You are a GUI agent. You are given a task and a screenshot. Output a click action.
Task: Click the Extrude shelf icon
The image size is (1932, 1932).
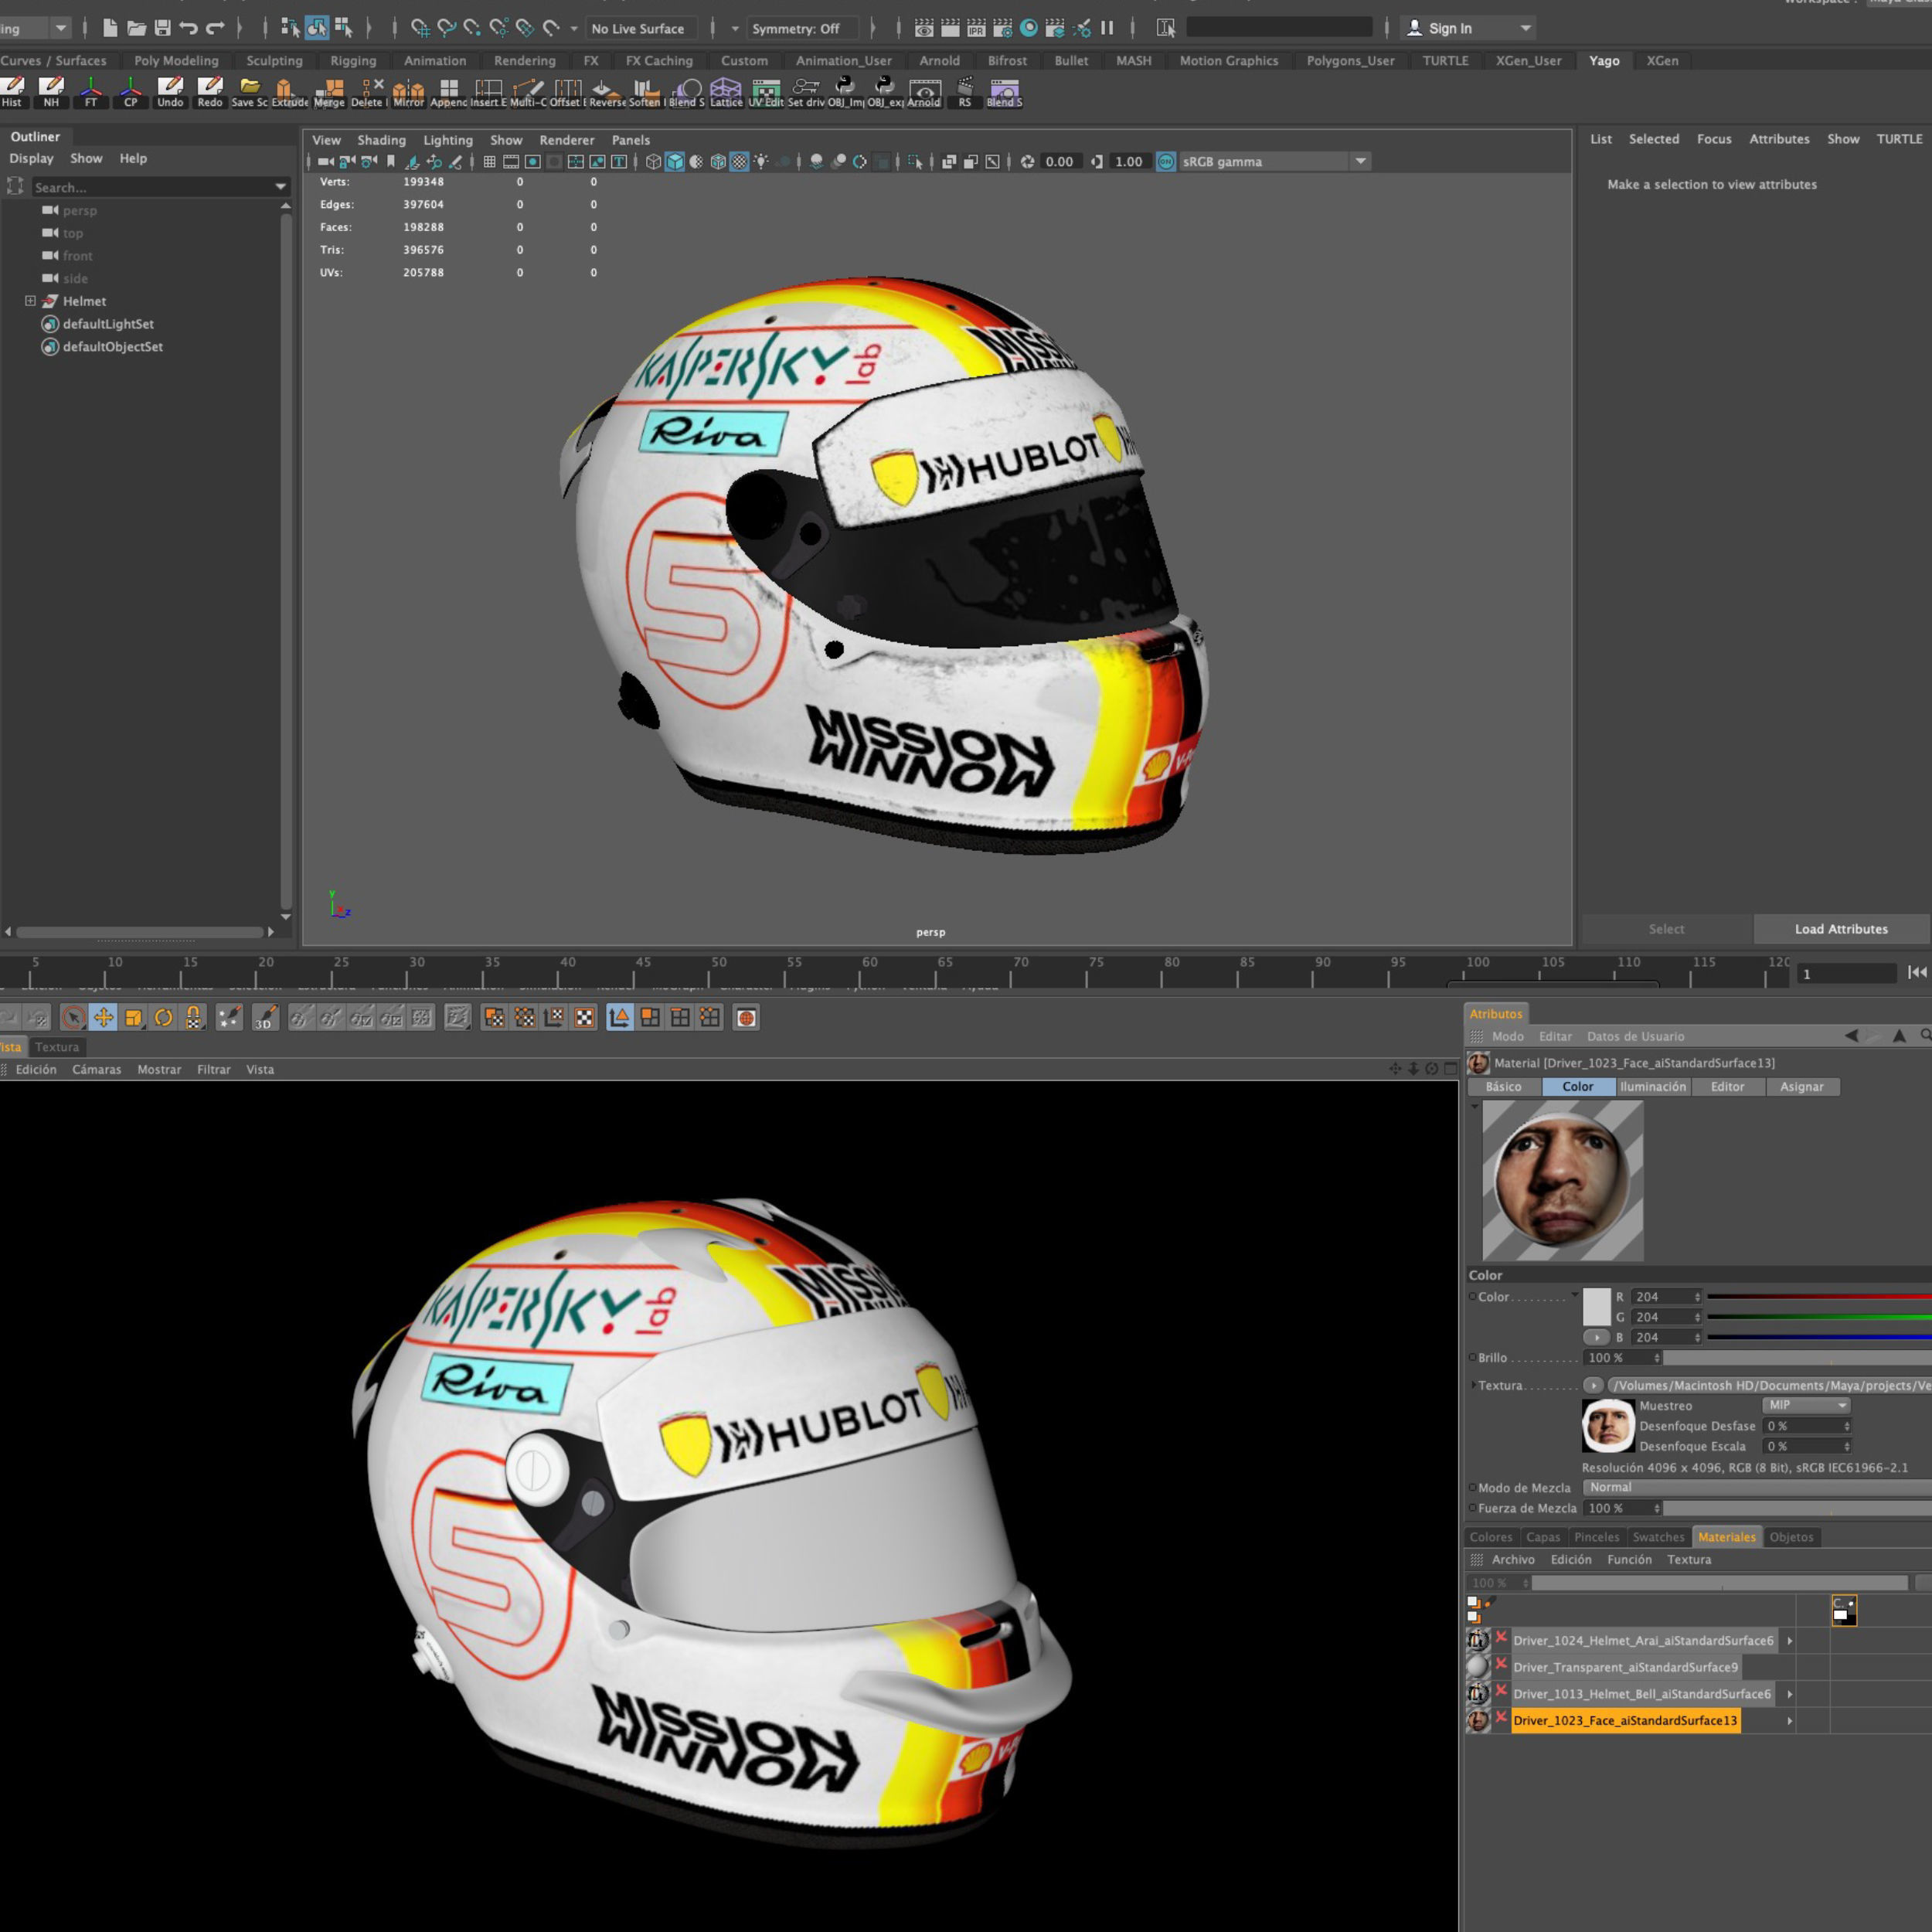tap(288, 92)
